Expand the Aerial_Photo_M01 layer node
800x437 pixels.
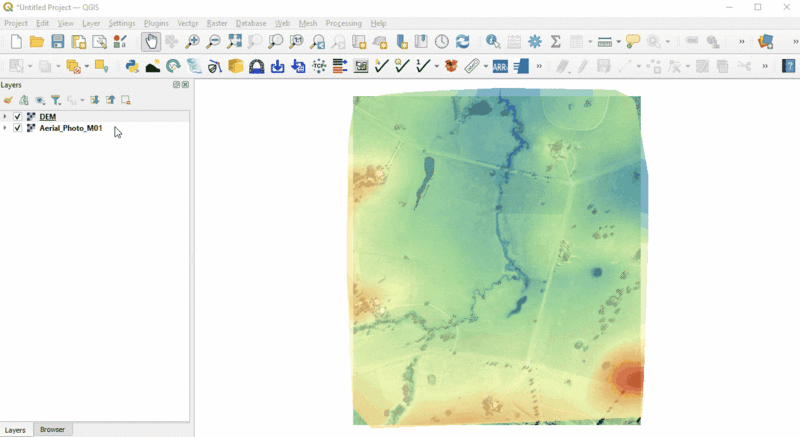(x=5, y=128)
